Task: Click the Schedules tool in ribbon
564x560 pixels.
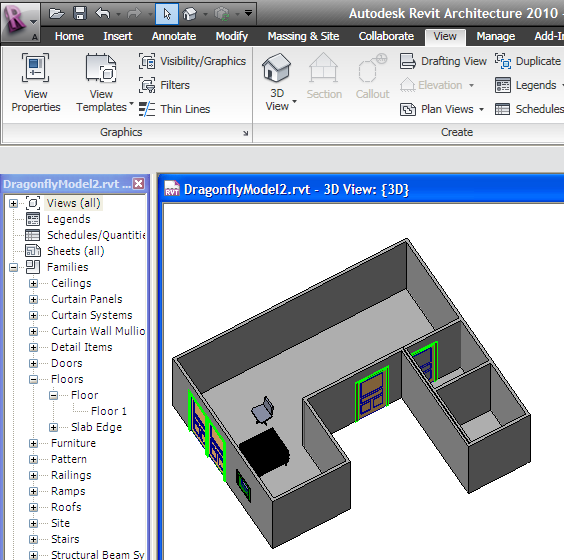Action: (x=529, y=109)
